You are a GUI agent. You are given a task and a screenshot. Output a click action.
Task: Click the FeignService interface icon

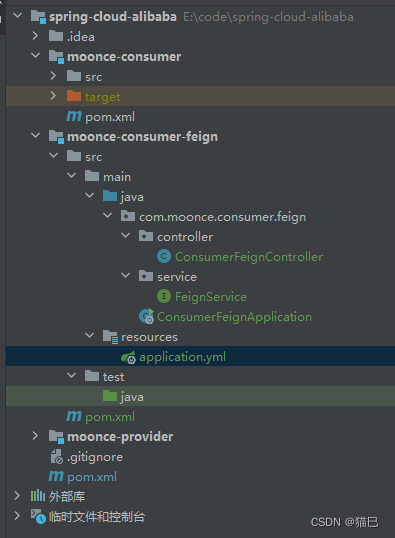164,296
